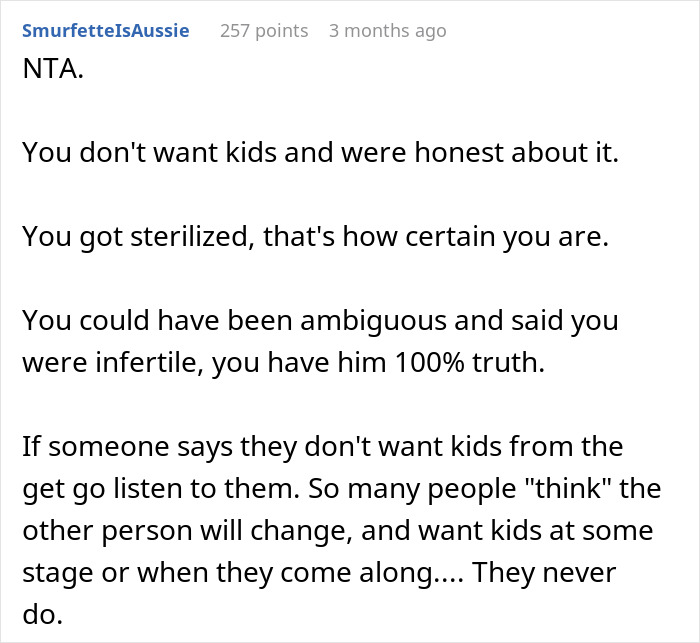Click the 257 points score label
The height and width of the screenshot is (643, 700).
point(264,31)
